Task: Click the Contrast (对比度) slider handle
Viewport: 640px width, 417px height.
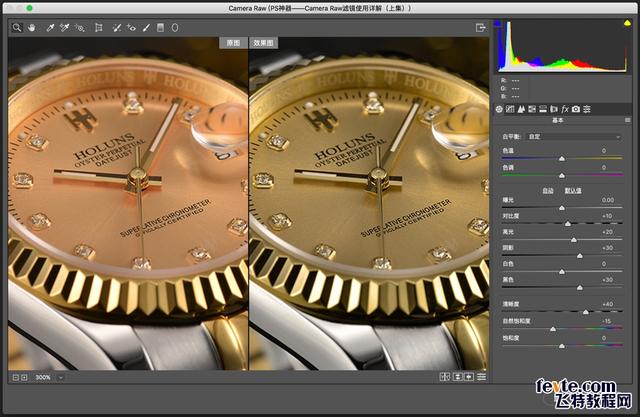Action: (568, 224)
